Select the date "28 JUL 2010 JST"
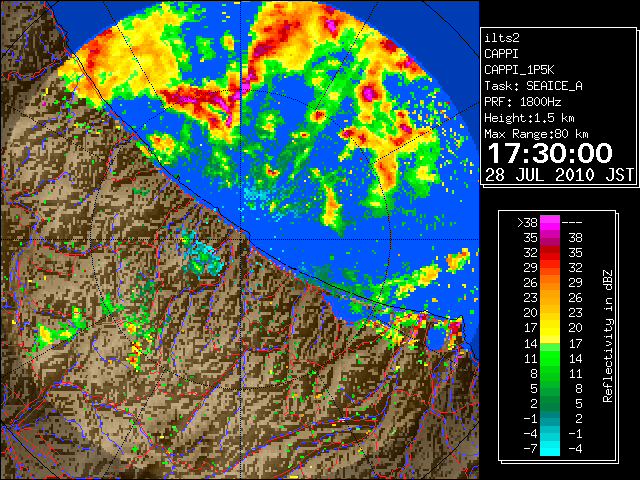 559,175
